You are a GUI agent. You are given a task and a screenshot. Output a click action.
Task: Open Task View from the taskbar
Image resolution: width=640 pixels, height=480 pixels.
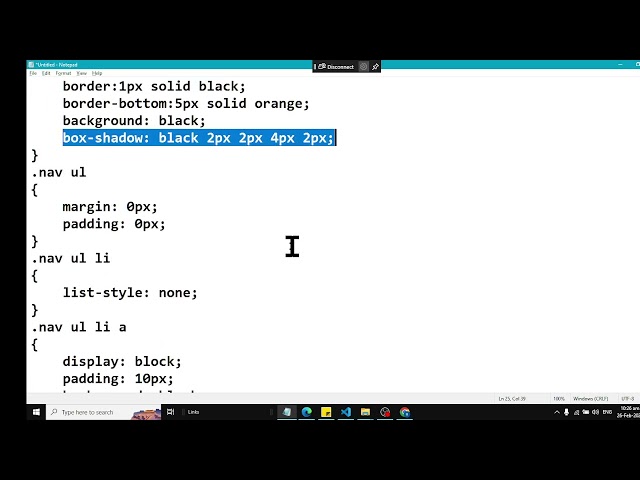(171, 412)
